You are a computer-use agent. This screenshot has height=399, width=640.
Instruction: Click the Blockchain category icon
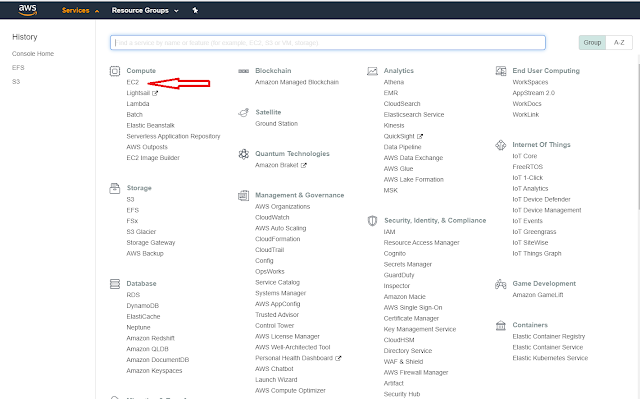tap(243, 71)
